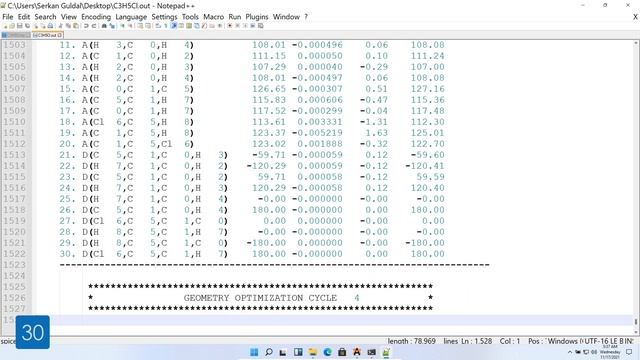The width and height of the screenshot is (640, 360).
Task: Open the Windows Start button
Action: click(x=254, y=352)
